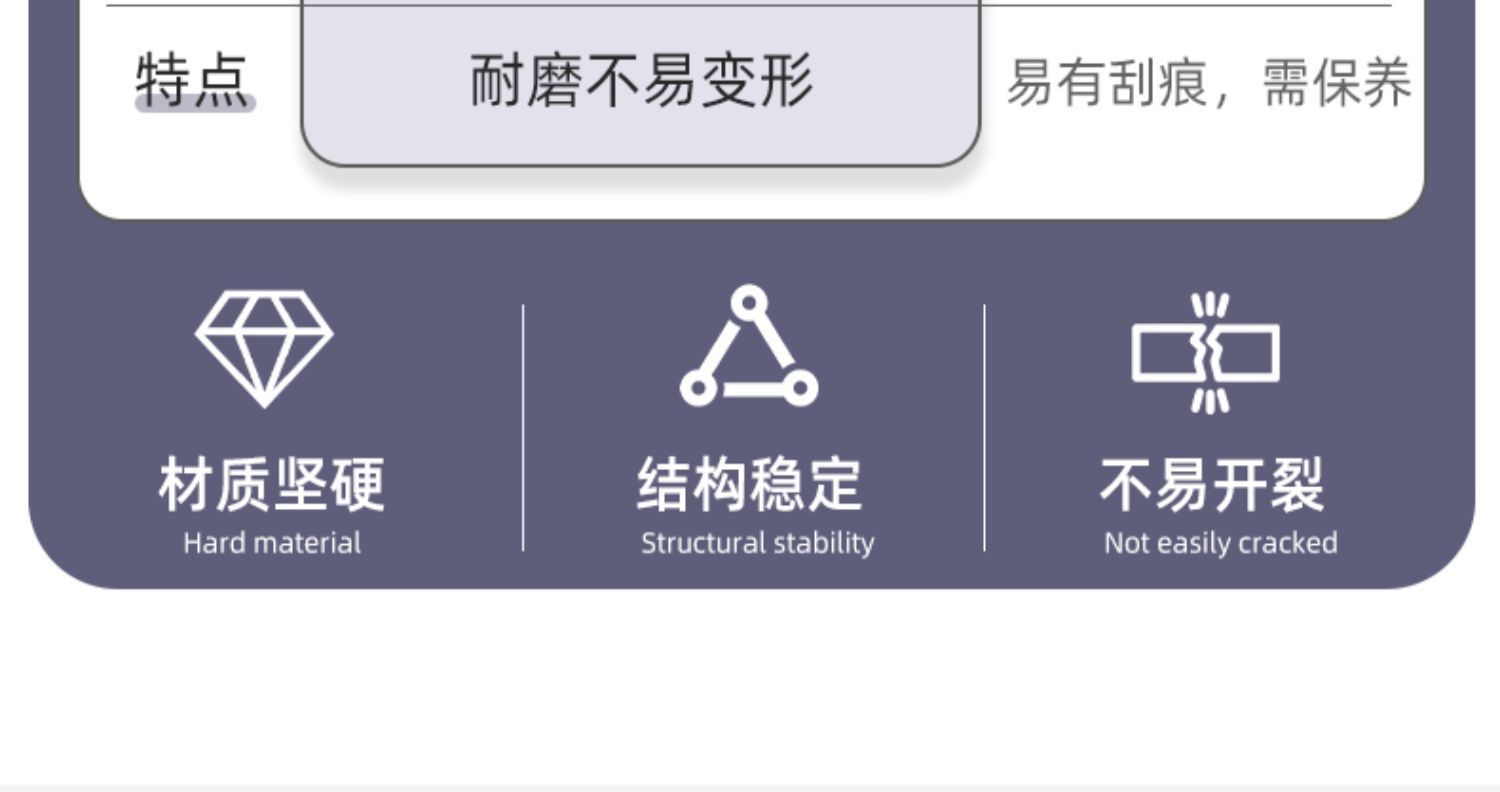1500x792 pixels.
Task: Click the Hard material caption
Action: pyautogui.click(x=271, y=543)
